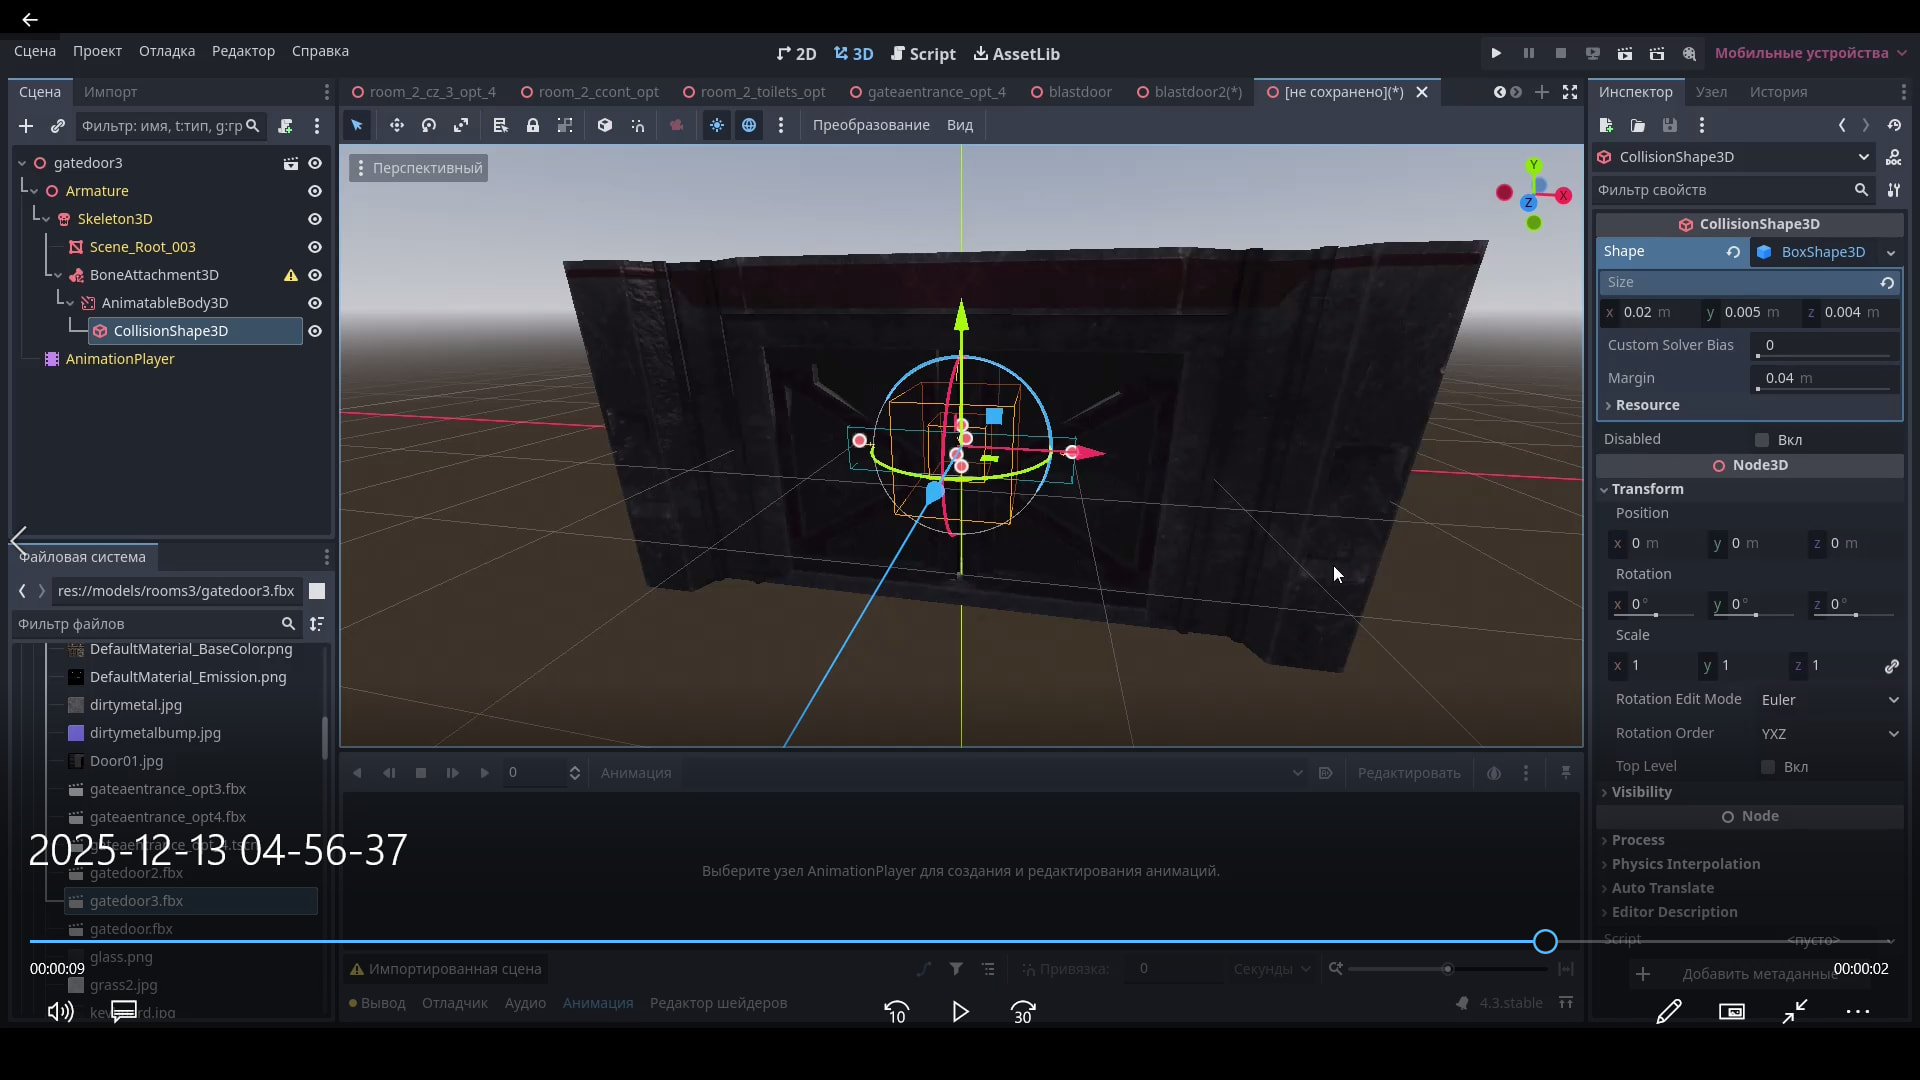The width and height of the screenshot is (1920, 1080).
Task: Expand the Resource section
Action: pyautogui.click(x=1647, y=405)
